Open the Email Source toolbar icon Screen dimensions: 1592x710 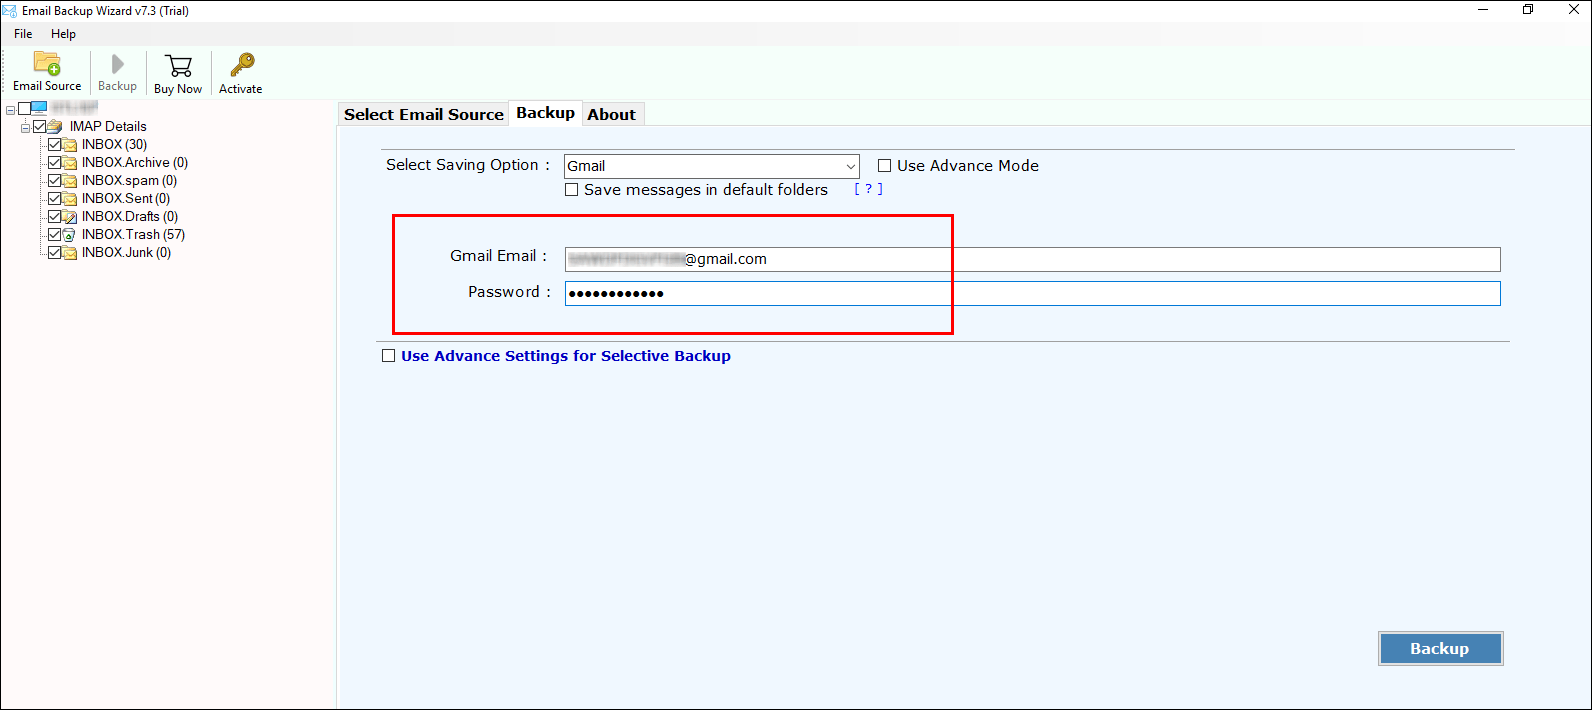point(47,64)
